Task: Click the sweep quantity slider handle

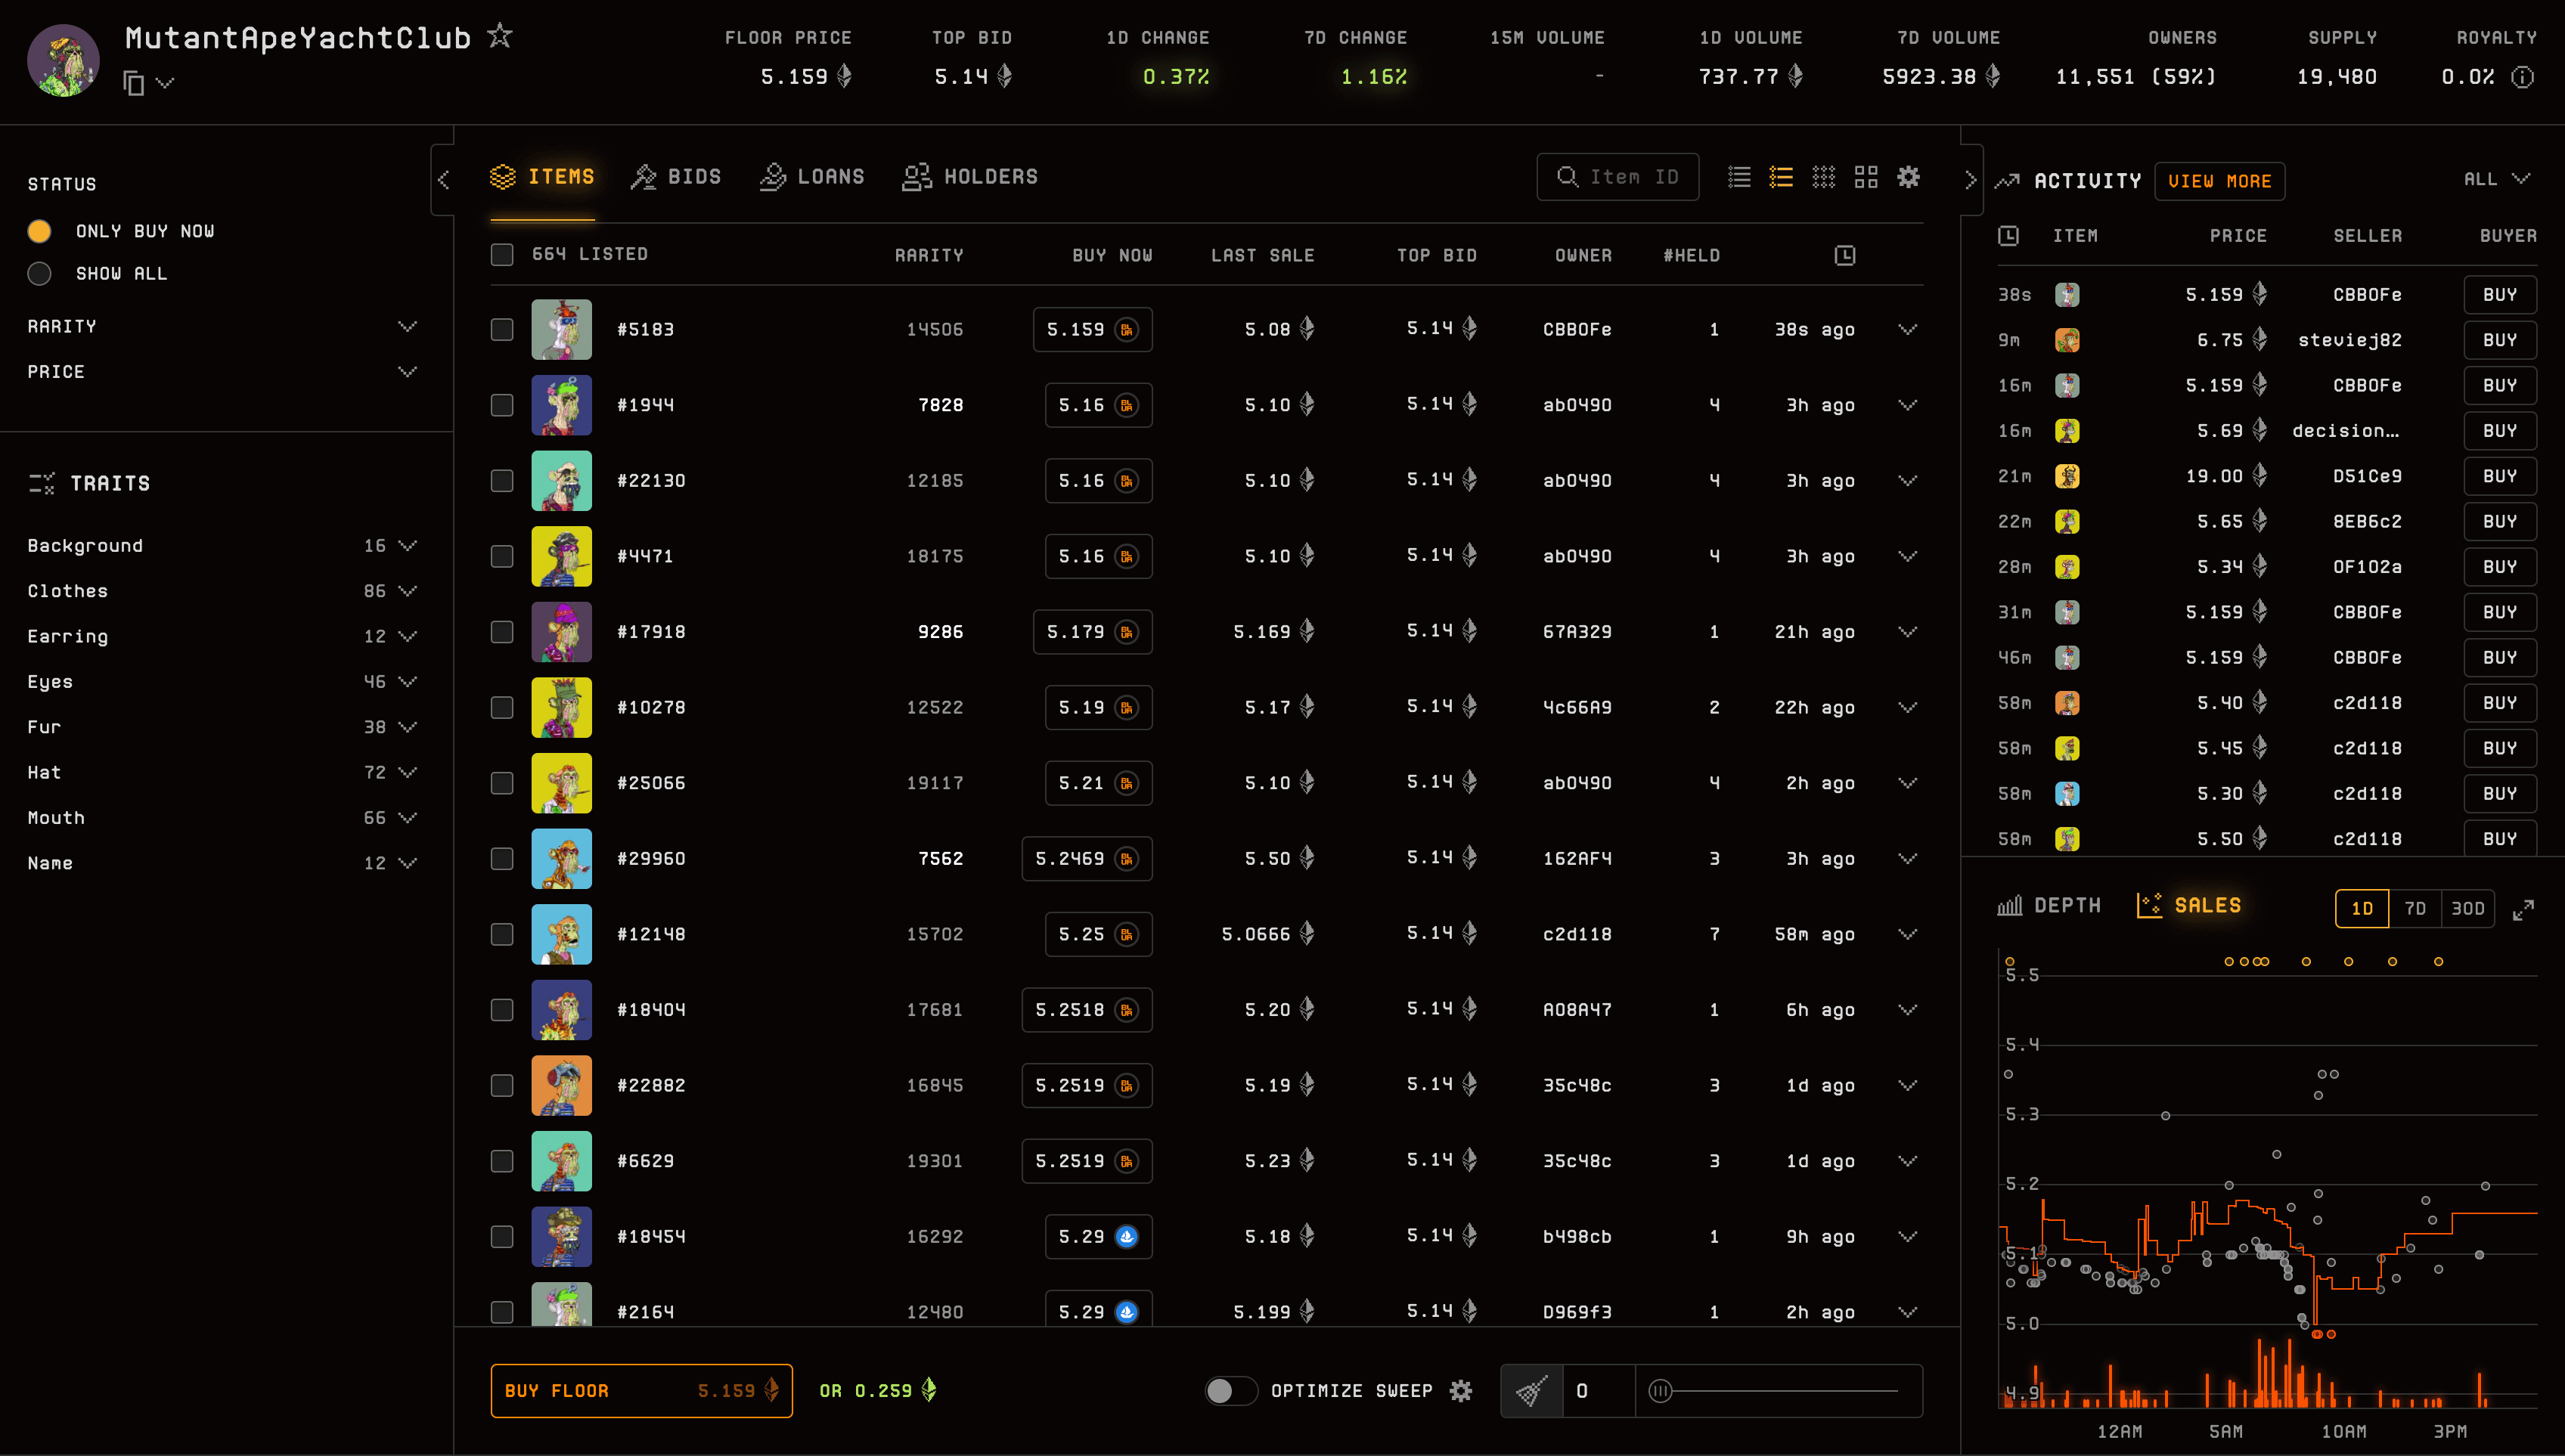Action: pos(1660,1391)
